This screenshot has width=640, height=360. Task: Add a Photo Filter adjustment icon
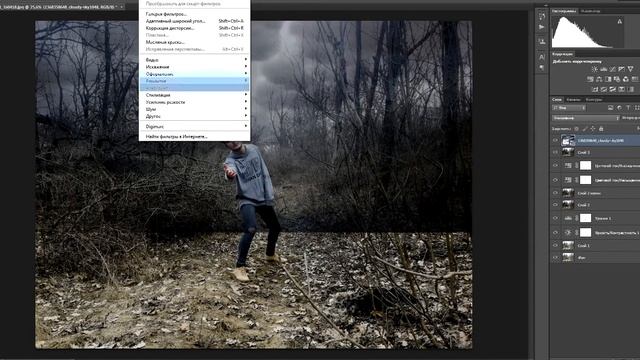[617, 79]
